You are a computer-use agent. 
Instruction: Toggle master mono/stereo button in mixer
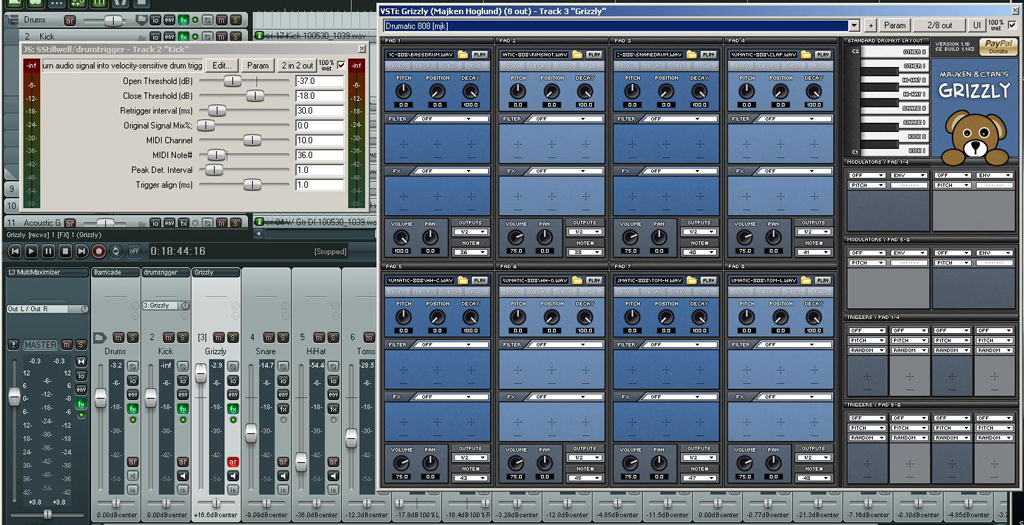coord(81,361)
